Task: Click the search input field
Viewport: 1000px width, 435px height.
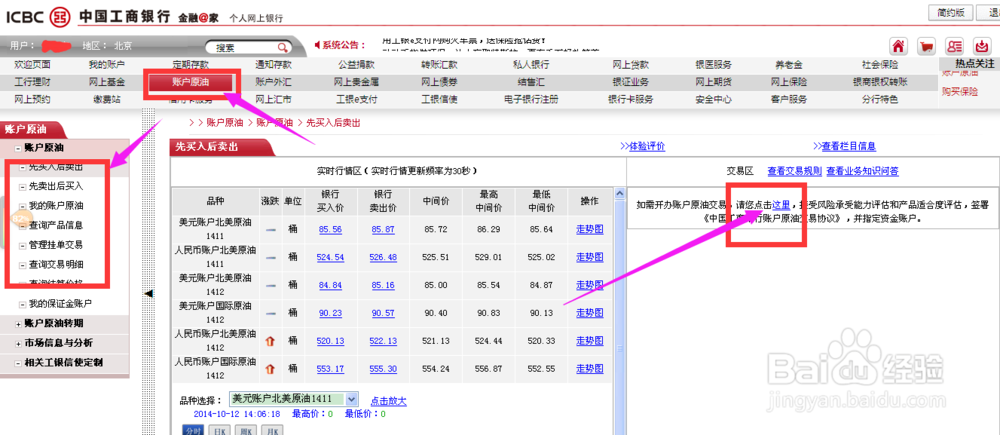Action: point(244,48)
